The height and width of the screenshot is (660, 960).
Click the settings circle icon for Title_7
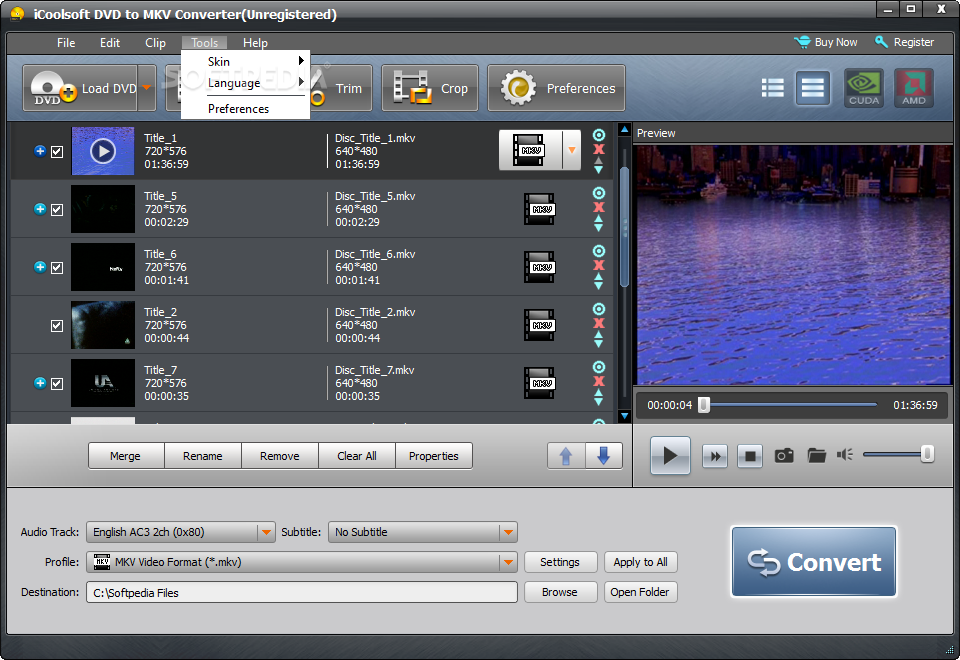click(x=599, y=367)
